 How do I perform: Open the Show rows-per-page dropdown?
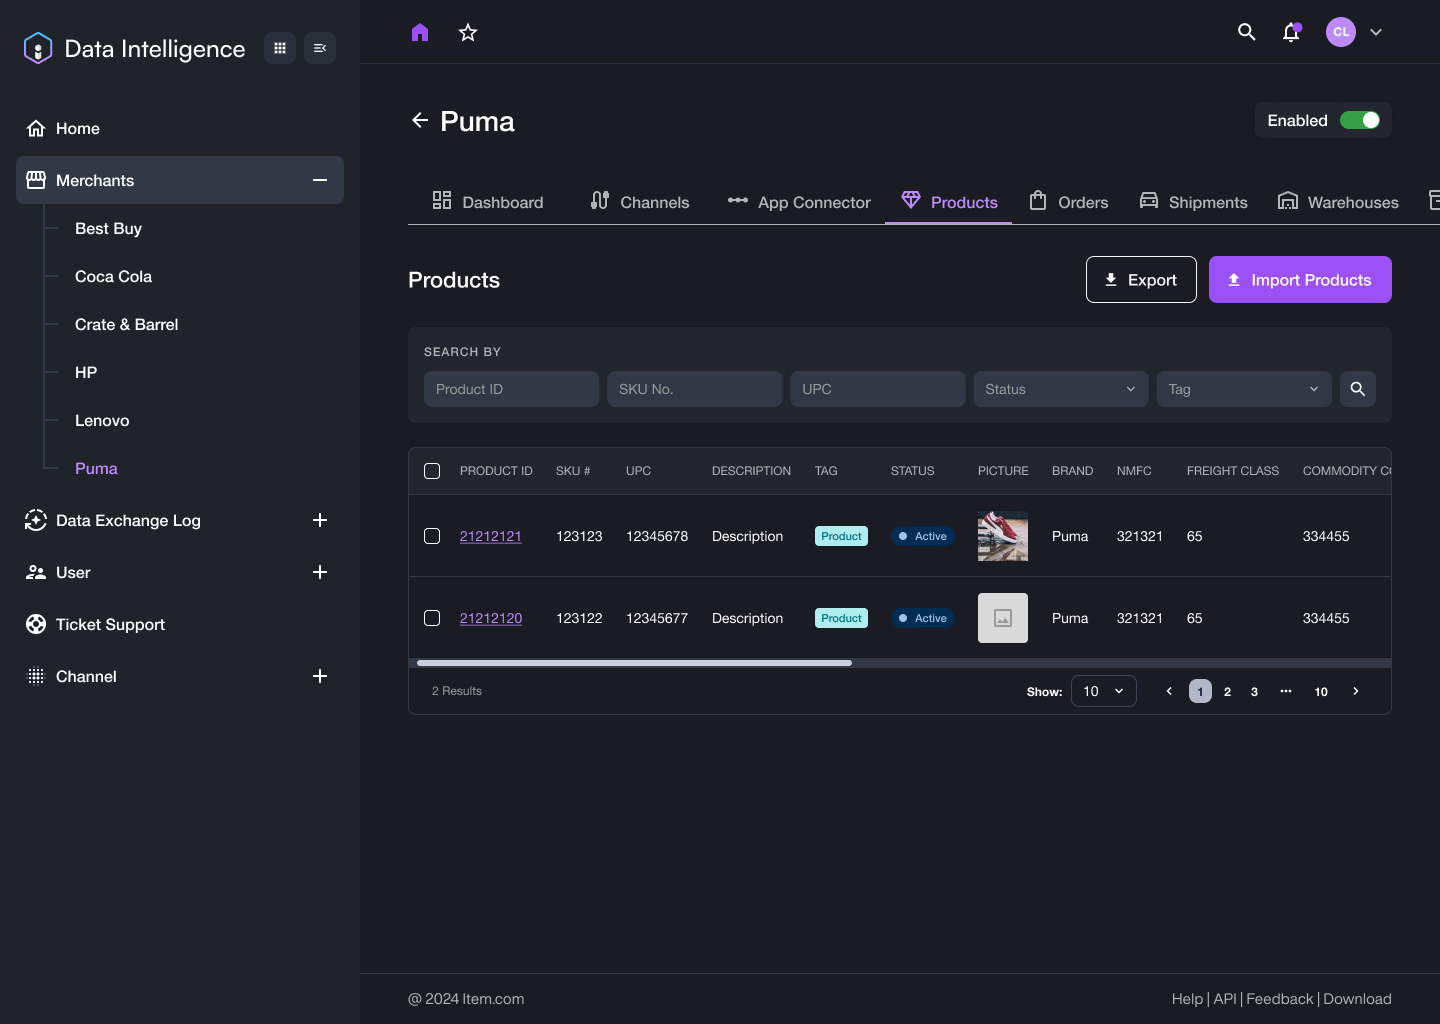pos(1104,691)
